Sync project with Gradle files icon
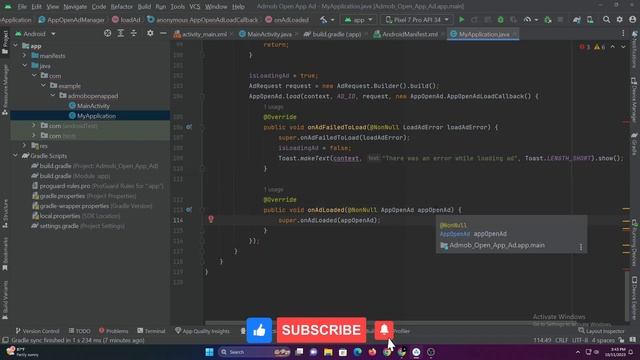 (577, 20)
